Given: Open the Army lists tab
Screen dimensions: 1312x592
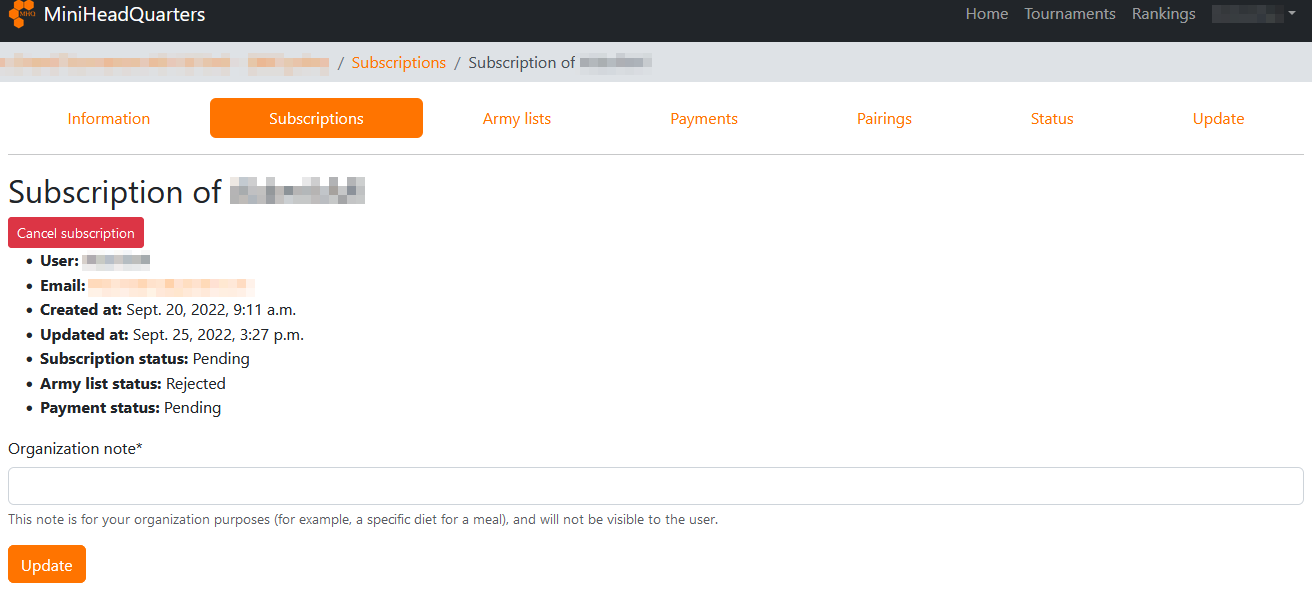Looking at the screenshot, I should coord(516,119).
